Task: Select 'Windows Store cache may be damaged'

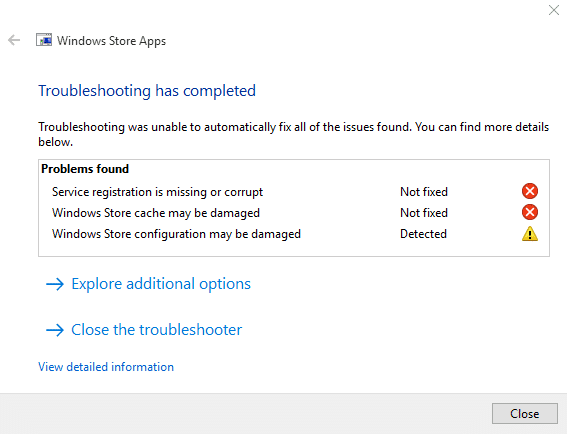Action: click(156, 213)
